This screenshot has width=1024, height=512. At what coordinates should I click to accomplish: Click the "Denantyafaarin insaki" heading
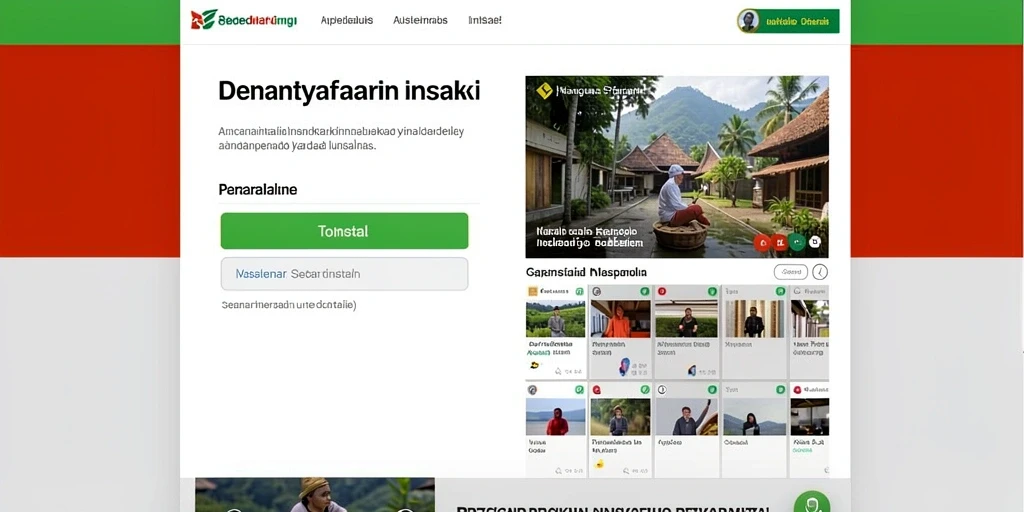[349, 91]
